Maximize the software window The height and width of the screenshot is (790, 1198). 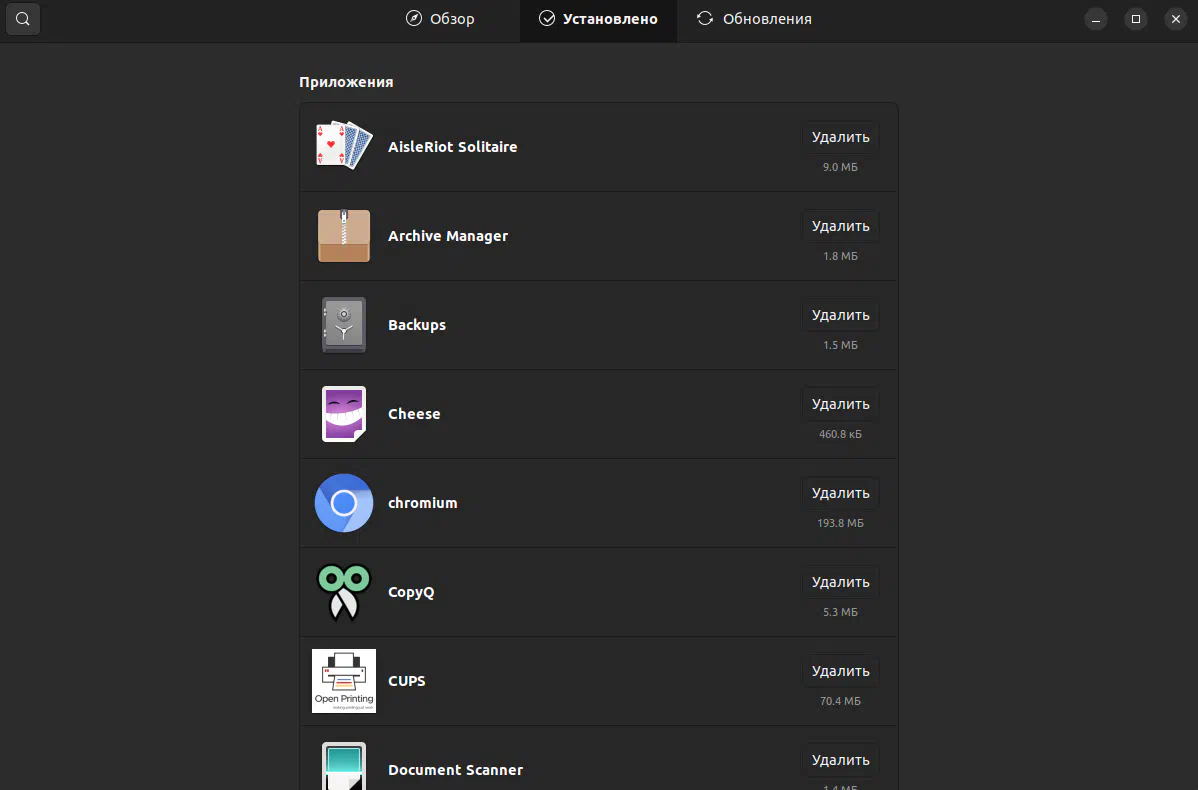tap(1135, 19)
